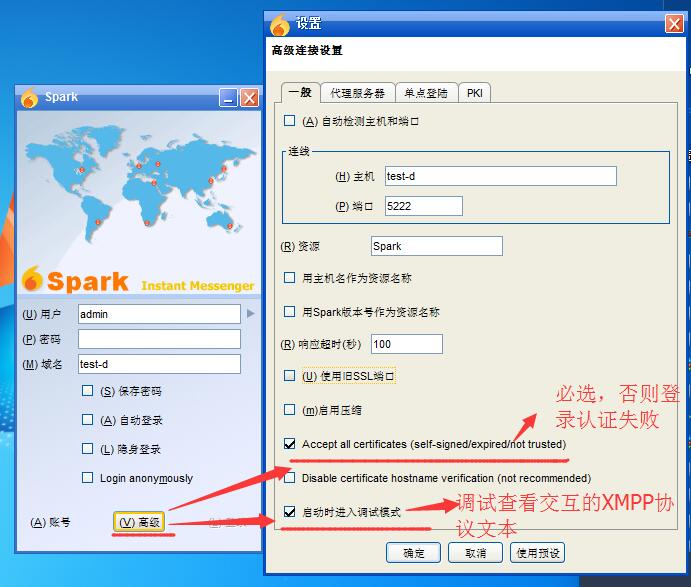Close the settings dialog with X
Image resolution: width=691 pixels, height=587 pixels.
675,24
